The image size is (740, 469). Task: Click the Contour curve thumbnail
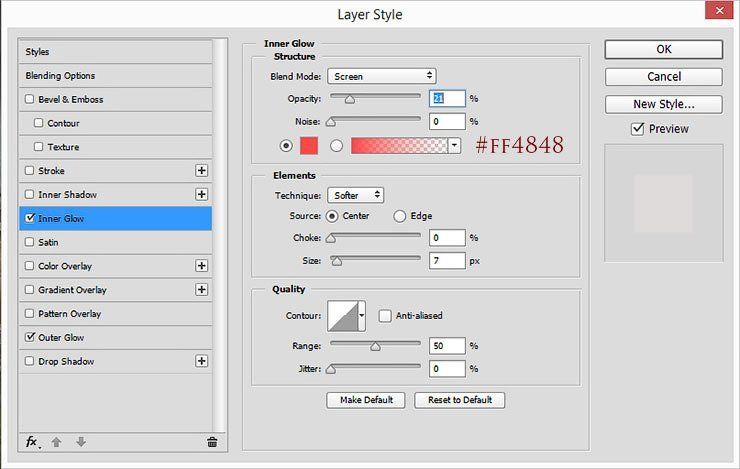pos(343,316)
